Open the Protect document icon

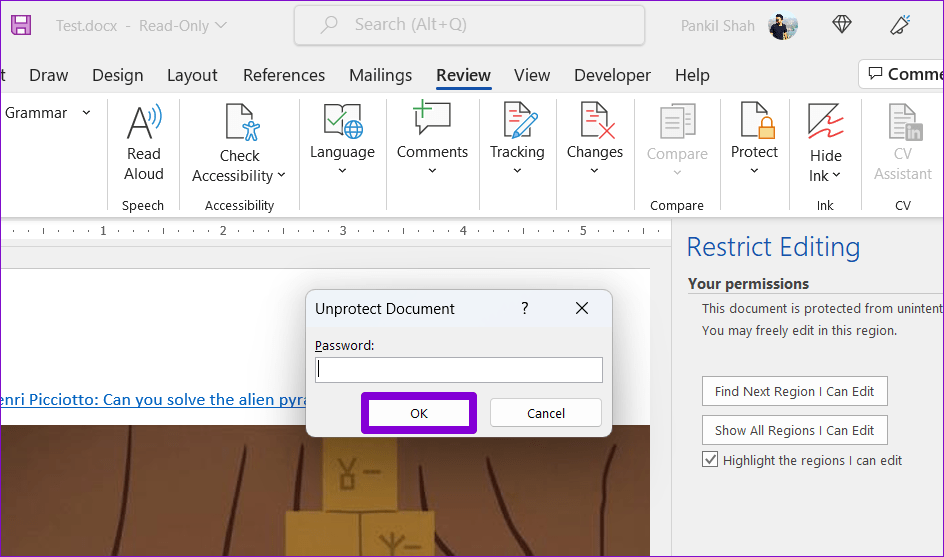click(x=754, y=122)
